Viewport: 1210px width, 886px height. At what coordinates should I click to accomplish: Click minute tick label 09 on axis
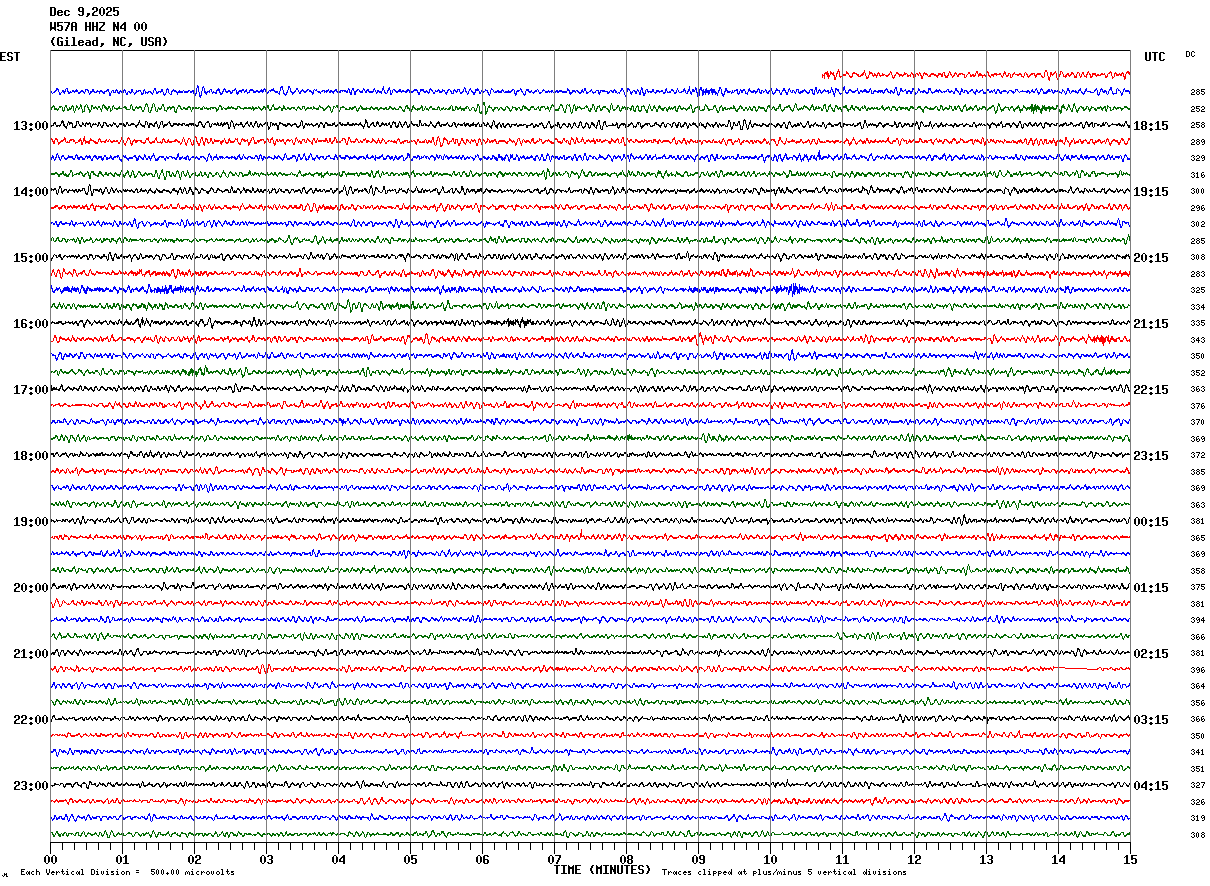[x=698, y=859]
